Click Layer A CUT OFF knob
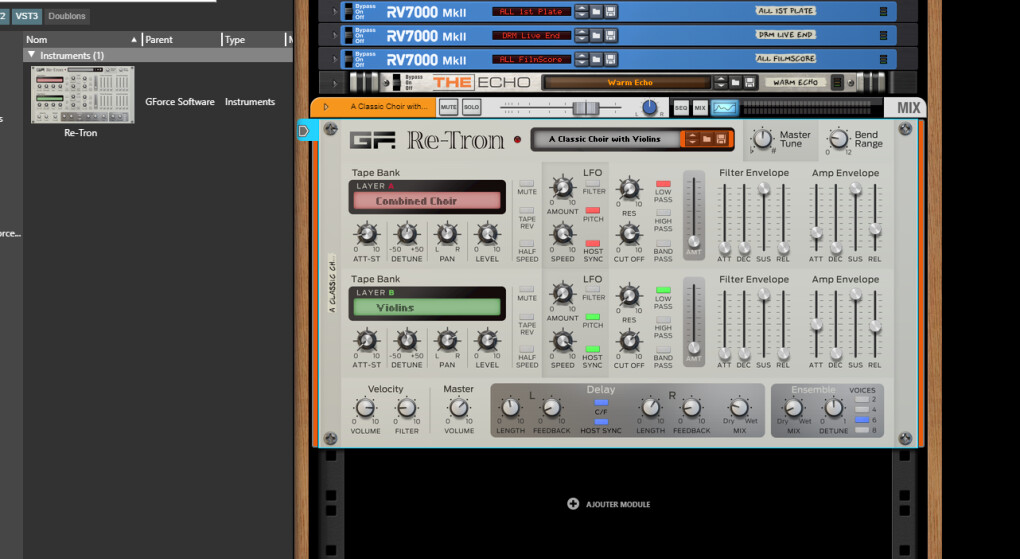 coord(629,234)
